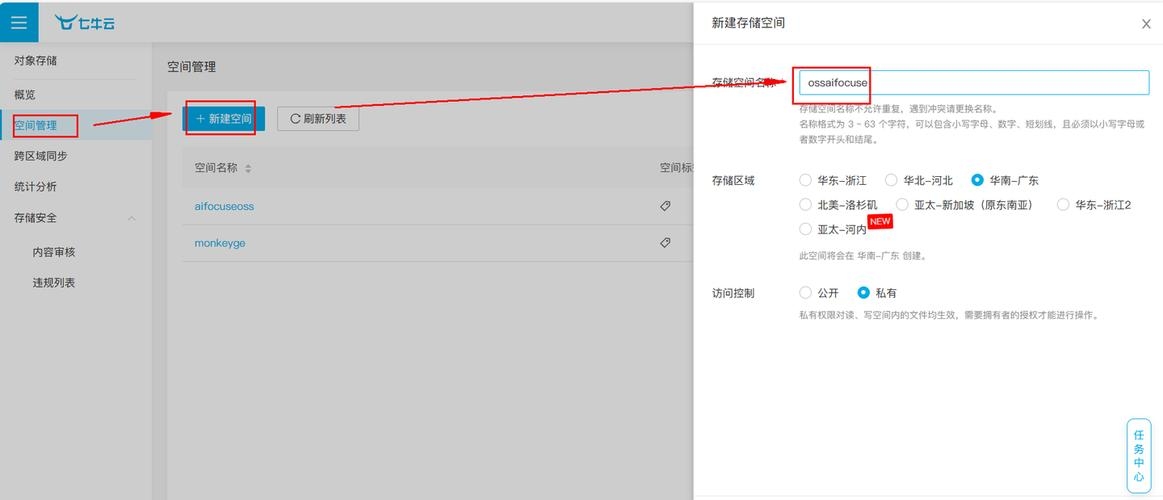Open the hamburger menu icon
Viewport: 1163px width, 500px height.
[19, 22]
